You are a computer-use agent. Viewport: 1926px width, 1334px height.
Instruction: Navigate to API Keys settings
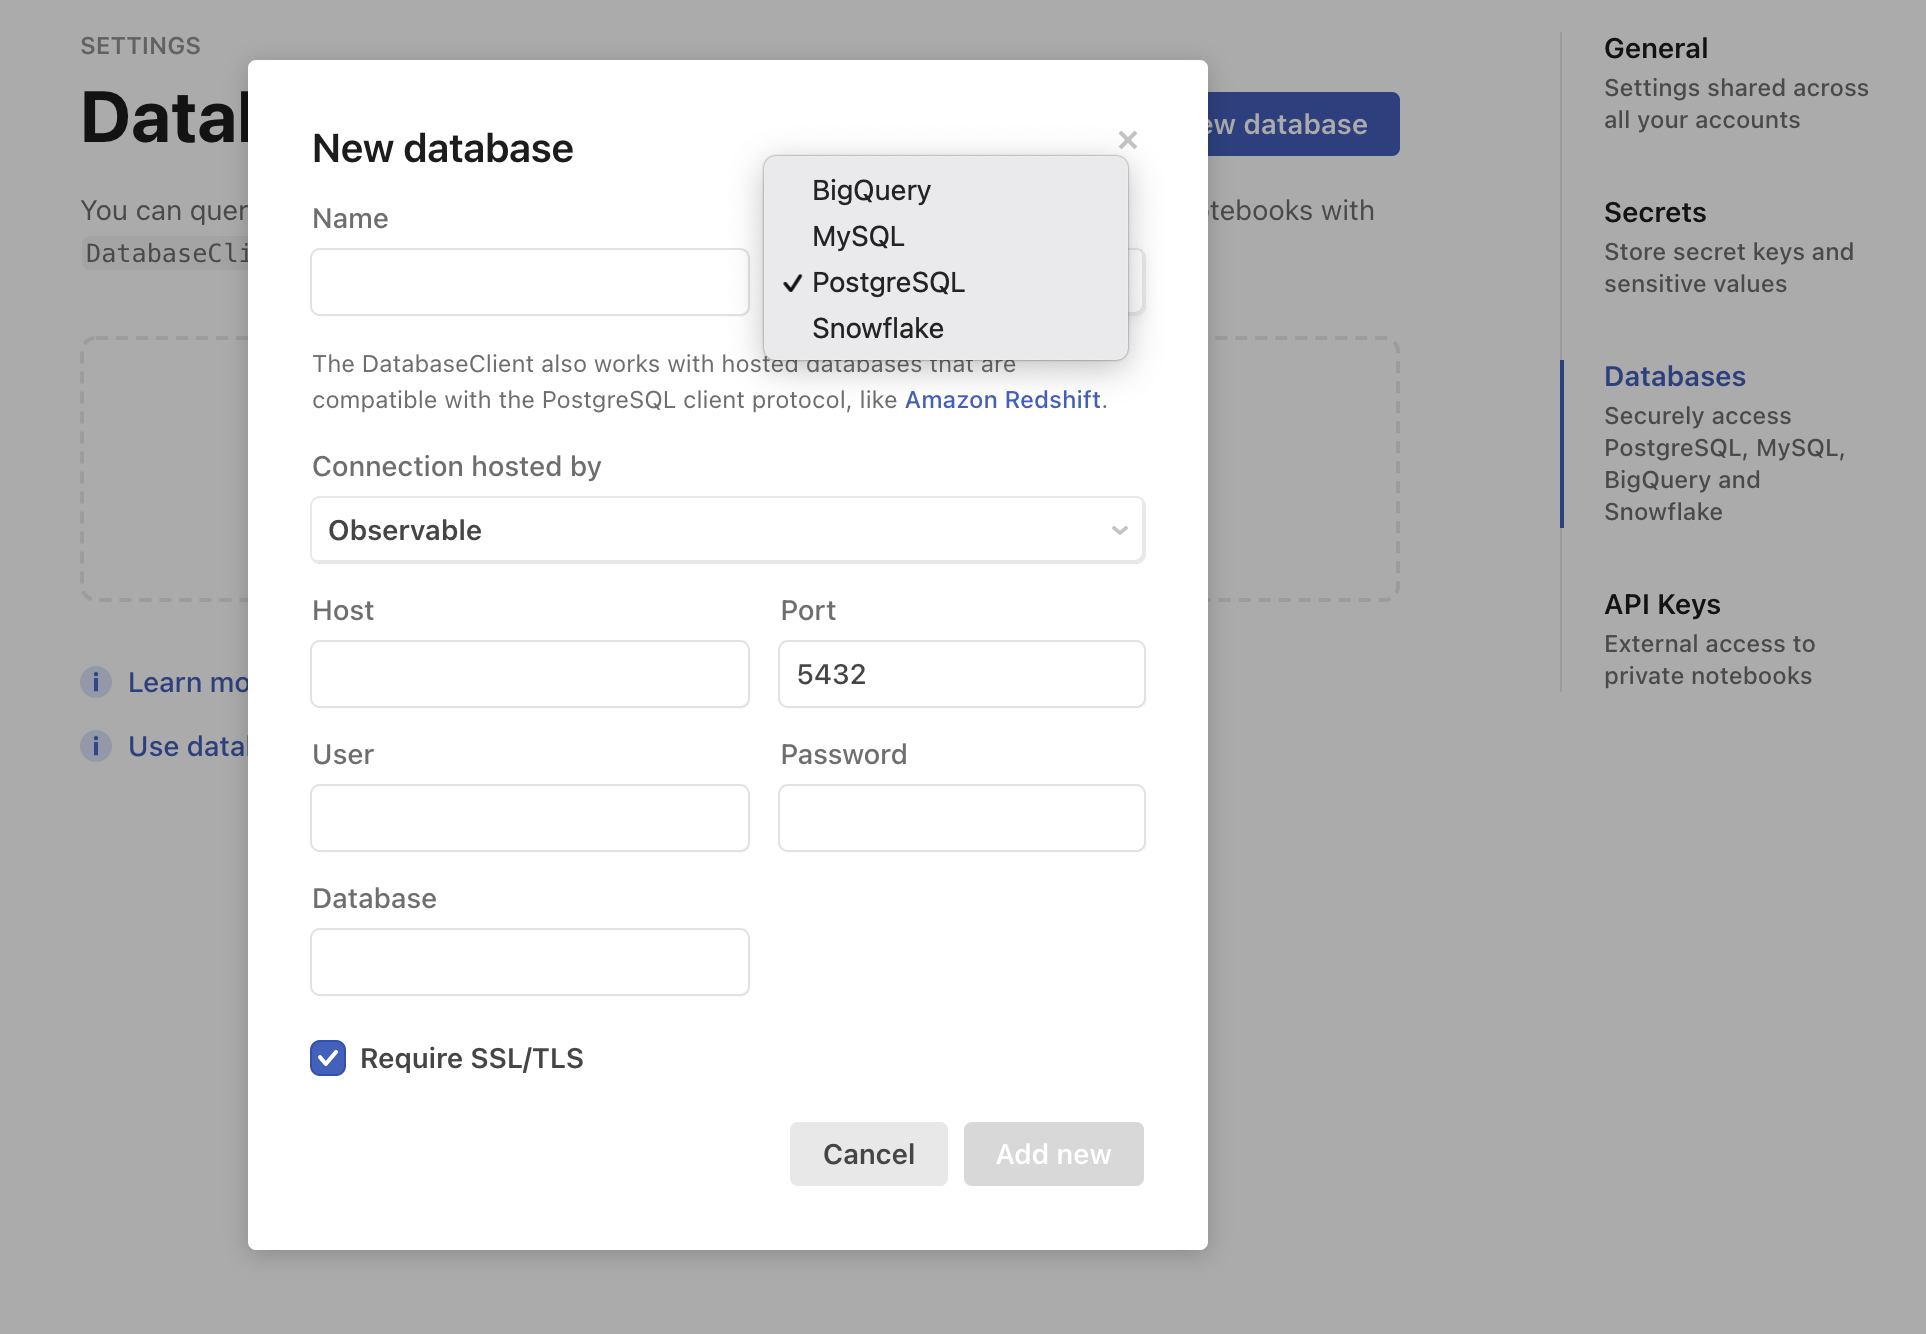click(x=1662, y=603)
